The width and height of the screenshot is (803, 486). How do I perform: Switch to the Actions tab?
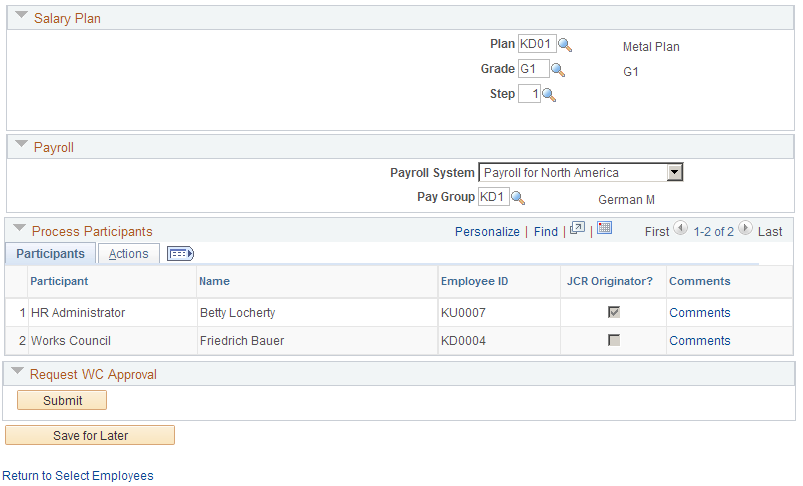tap(129, 253)
